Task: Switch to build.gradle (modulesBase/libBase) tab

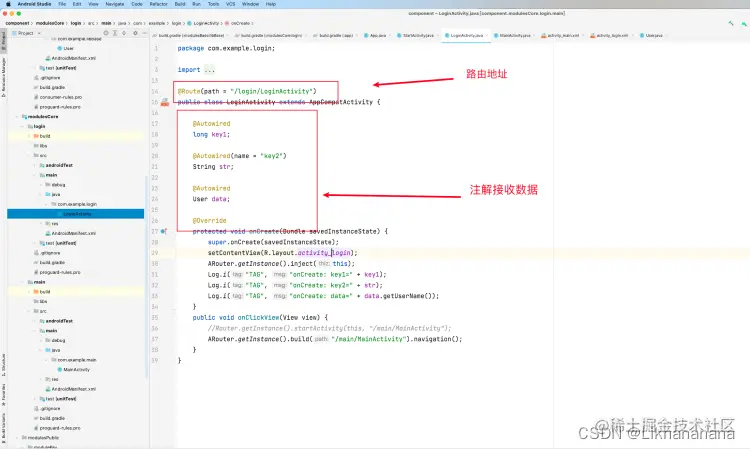Action: [x=189, y=35]
